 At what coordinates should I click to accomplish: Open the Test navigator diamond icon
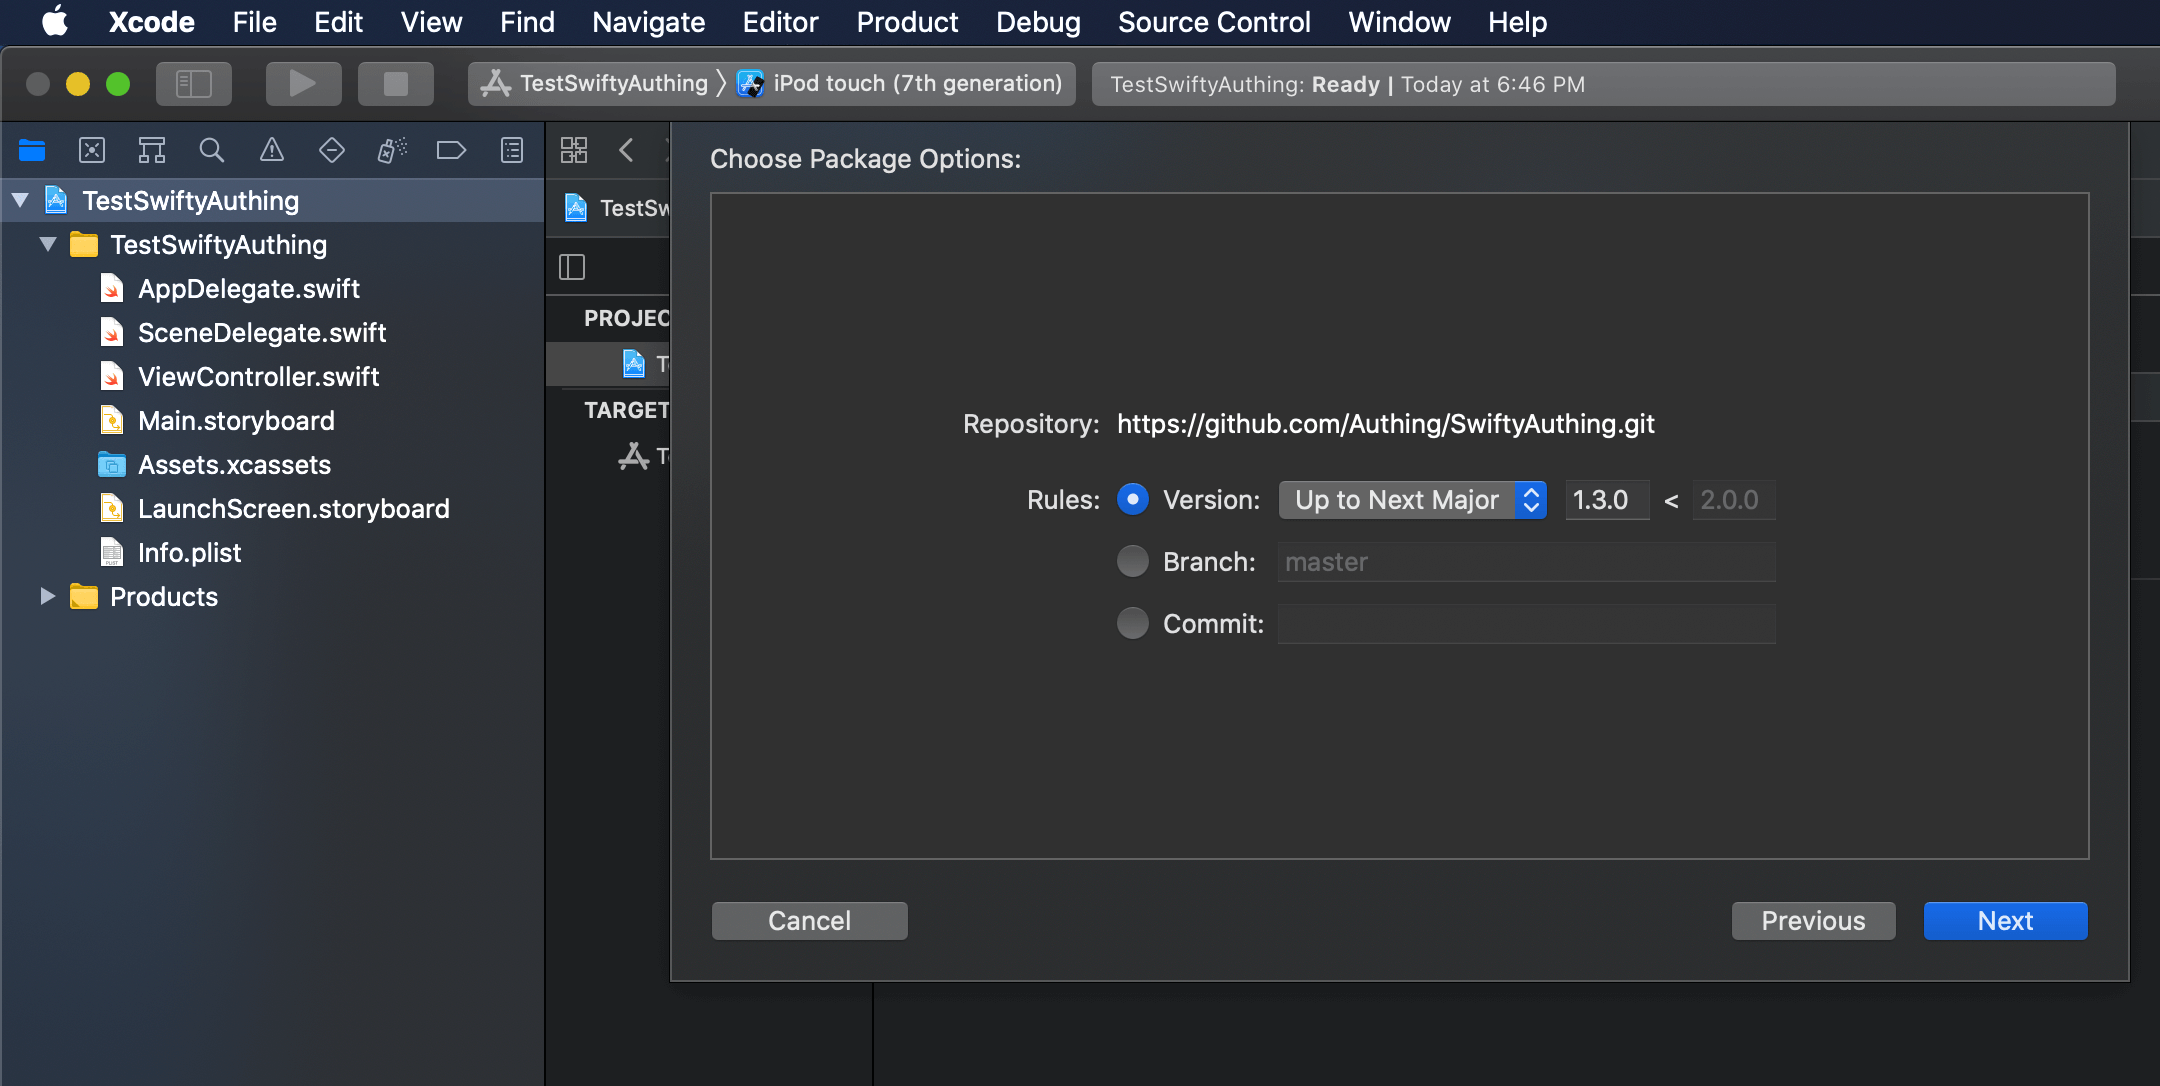[332, 151]
